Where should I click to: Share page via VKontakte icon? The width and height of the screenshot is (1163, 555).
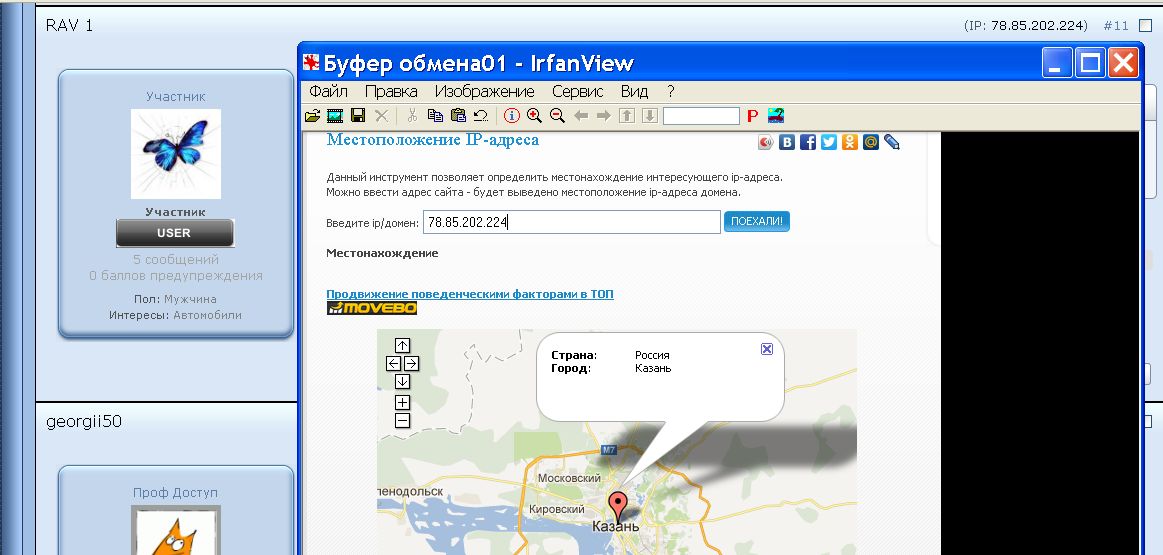pyautogui.click(x=787, y=142)
